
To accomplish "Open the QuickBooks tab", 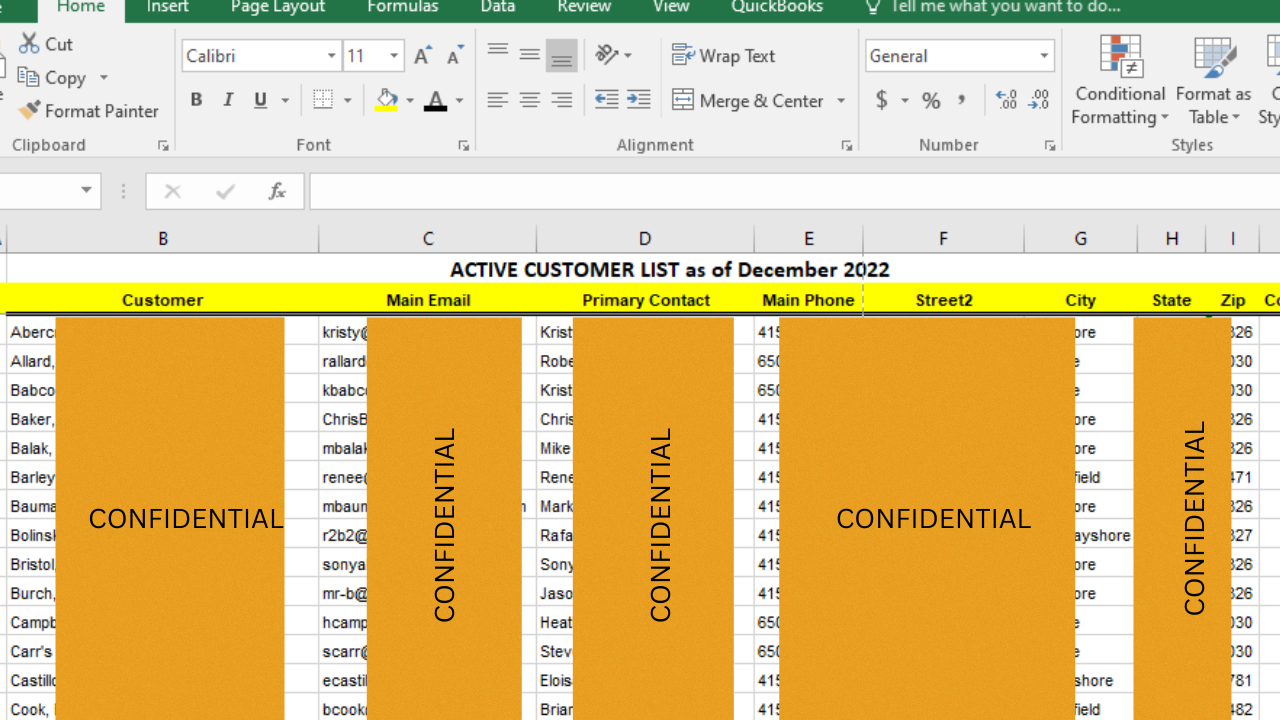I will point(777,7).
